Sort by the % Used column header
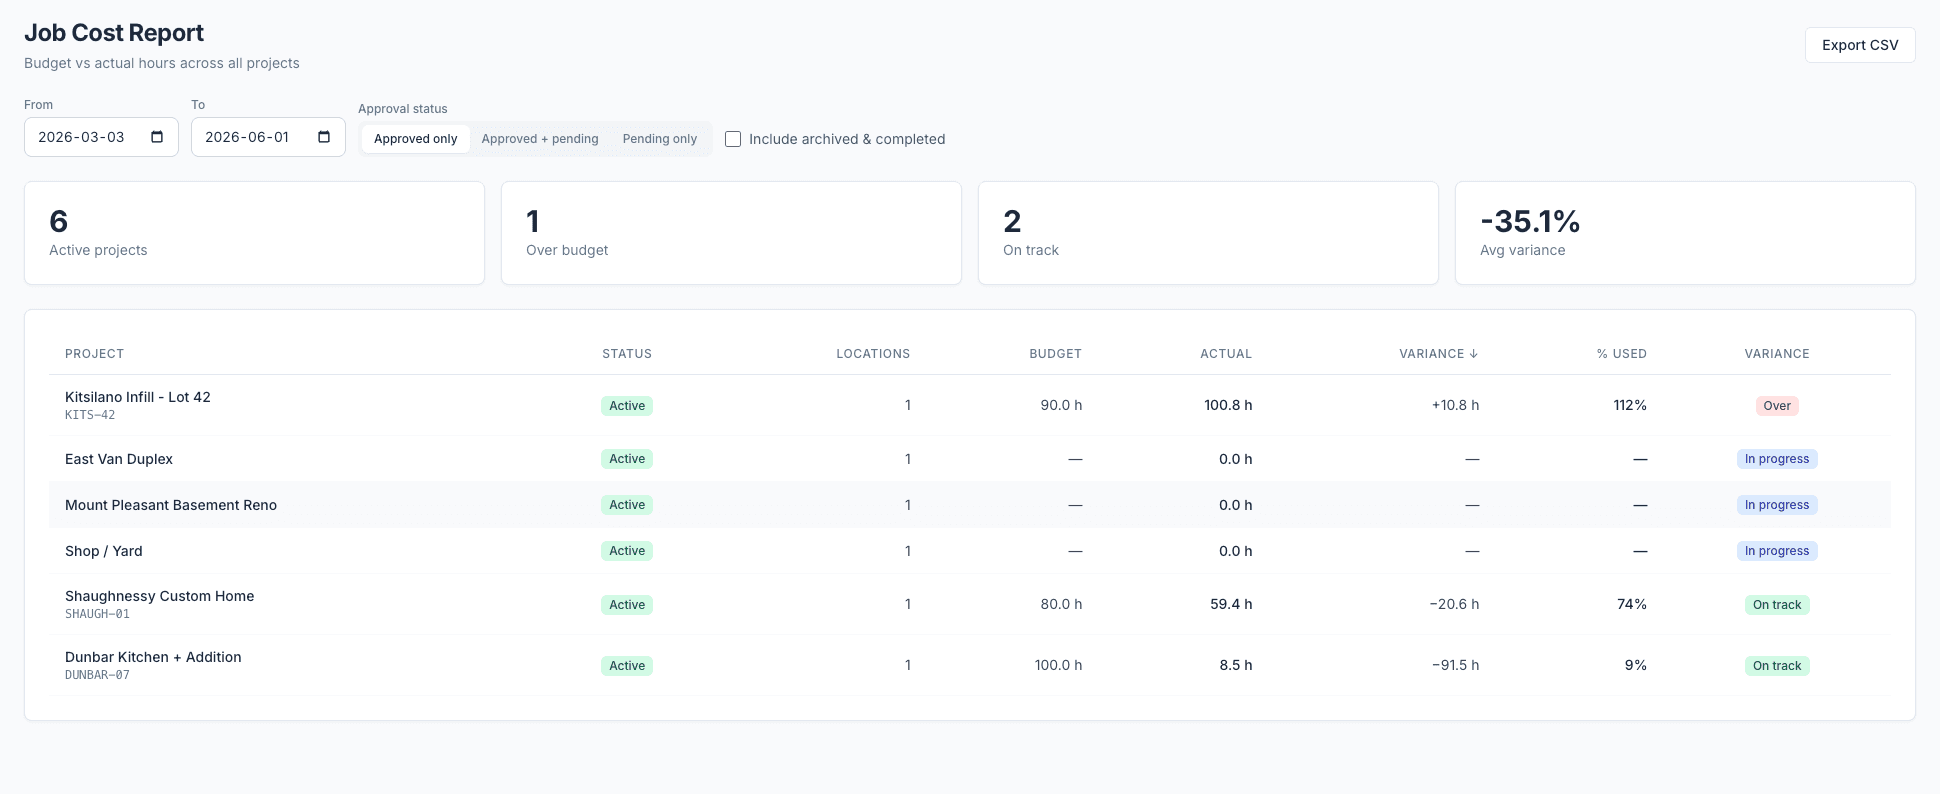Viewport: 1940px width, 794px height. click(x=1621, y=354)
